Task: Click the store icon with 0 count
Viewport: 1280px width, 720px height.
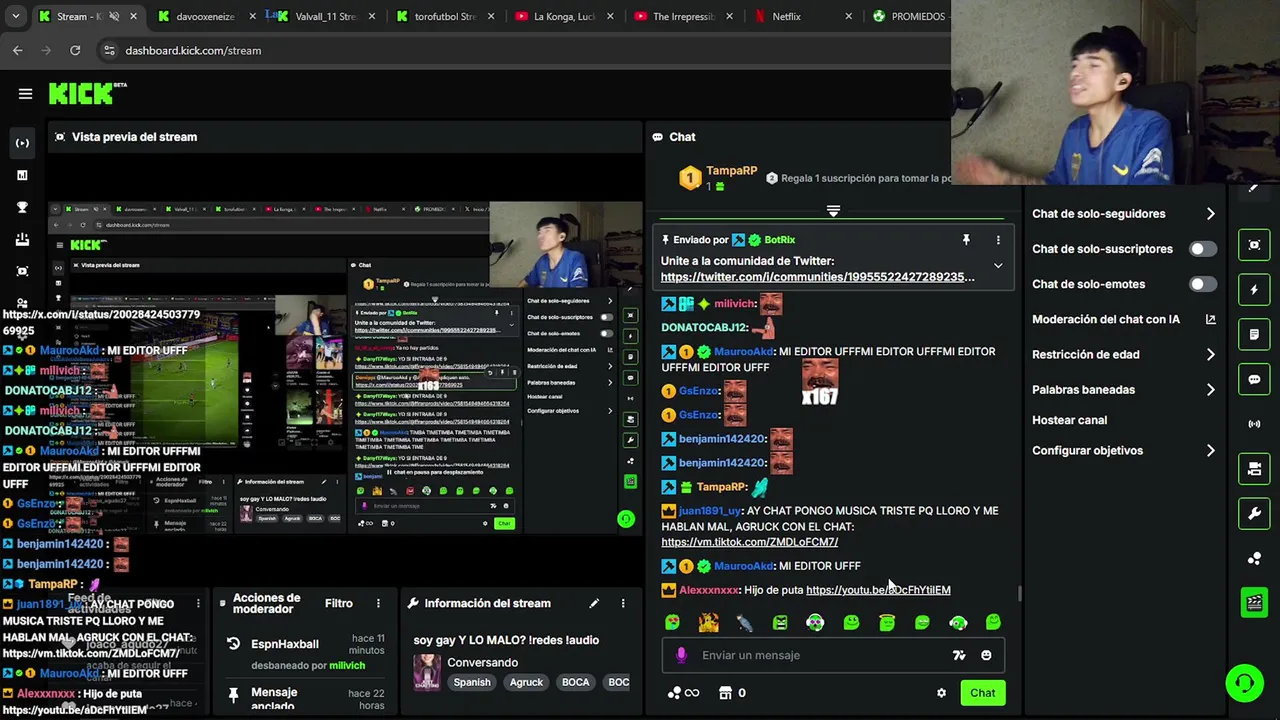Action: pyautogui.click(x=726, y=693)
